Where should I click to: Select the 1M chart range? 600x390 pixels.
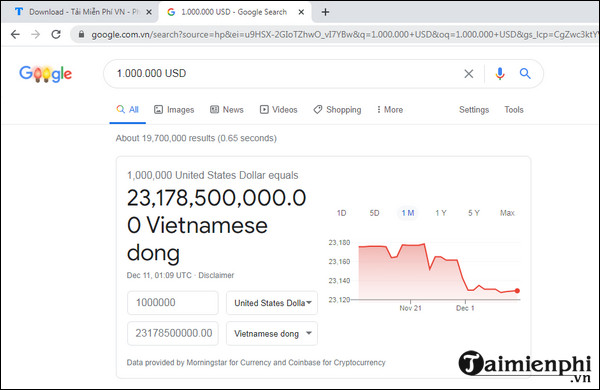pyautogui.click(x=408, y=213)
